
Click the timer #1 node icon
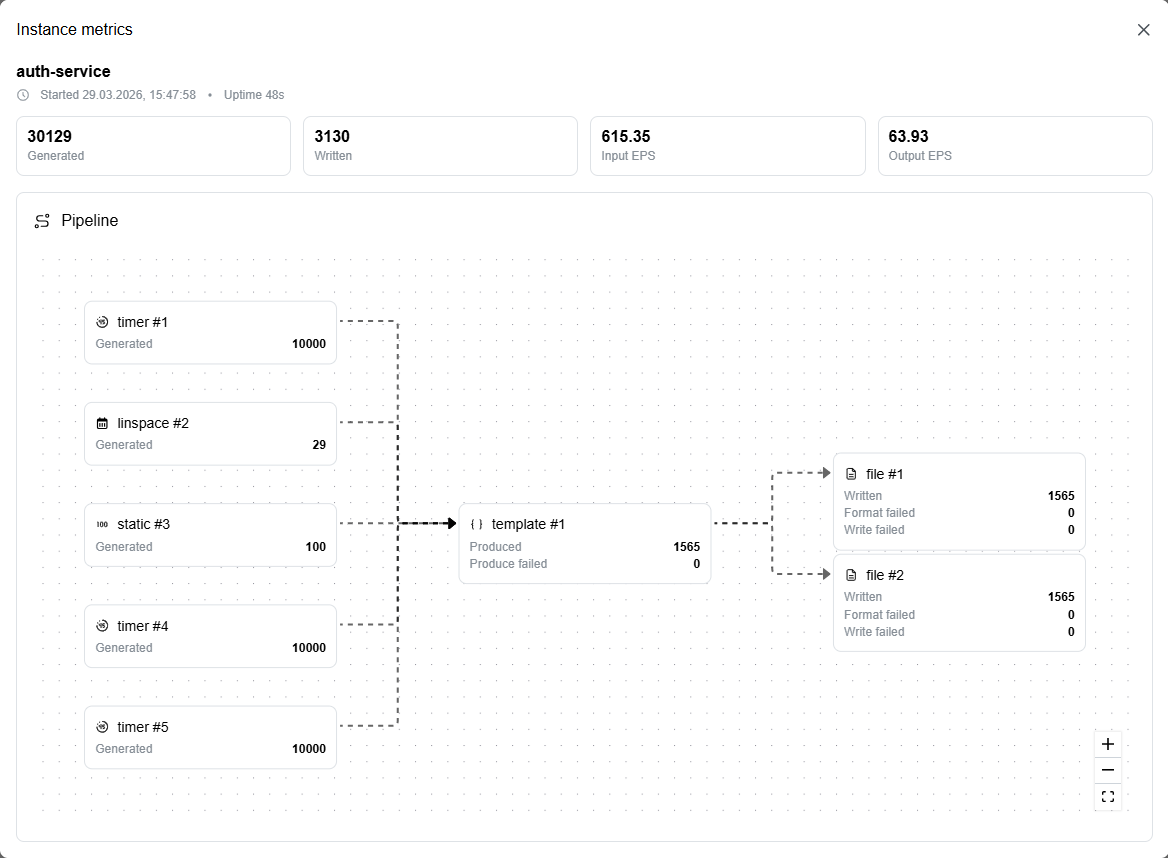(x=102, y=322)
